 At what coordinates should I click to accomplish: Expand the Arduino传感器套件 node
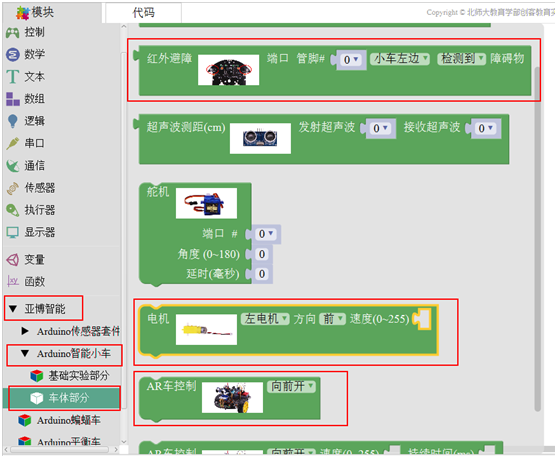[x=25, y=331]
